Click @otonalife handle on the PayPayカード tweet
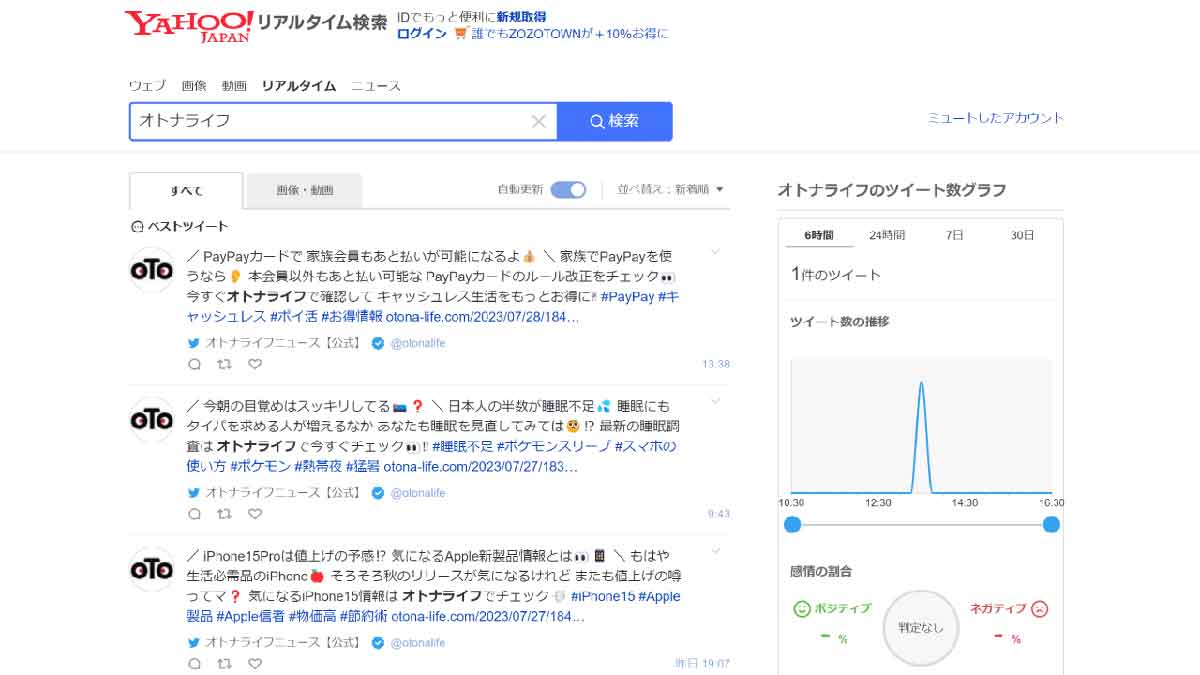1200x675 pixels. point(417,343)
